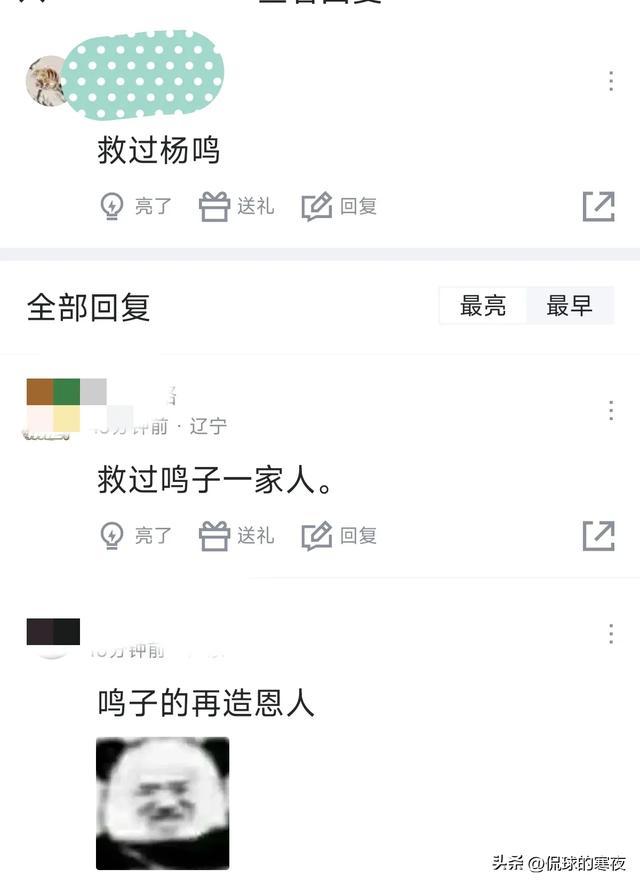Open three-dot menu for 鸣子的再造恩人 reply
The height and width of the screenshot is (885, 640).
[611, 634]
